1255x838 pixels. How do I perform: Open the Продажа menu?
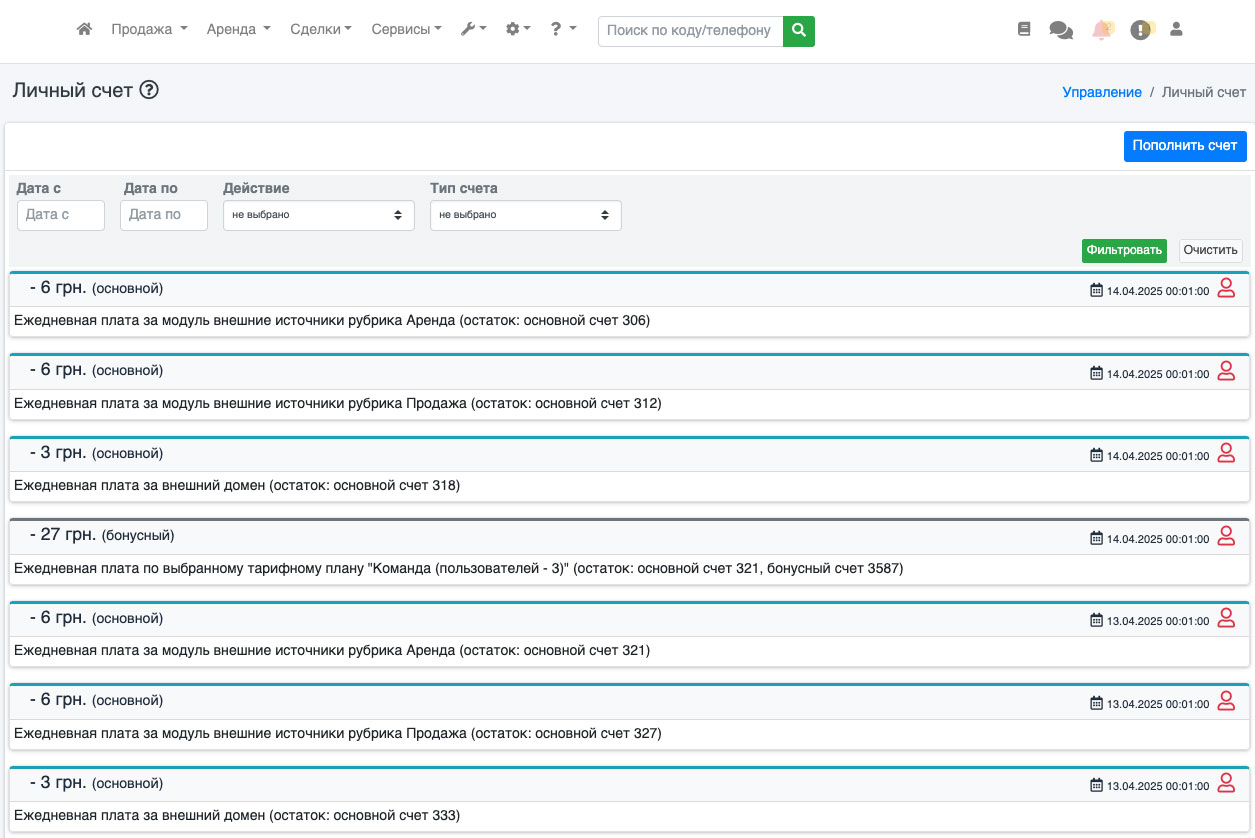point(149,30)
